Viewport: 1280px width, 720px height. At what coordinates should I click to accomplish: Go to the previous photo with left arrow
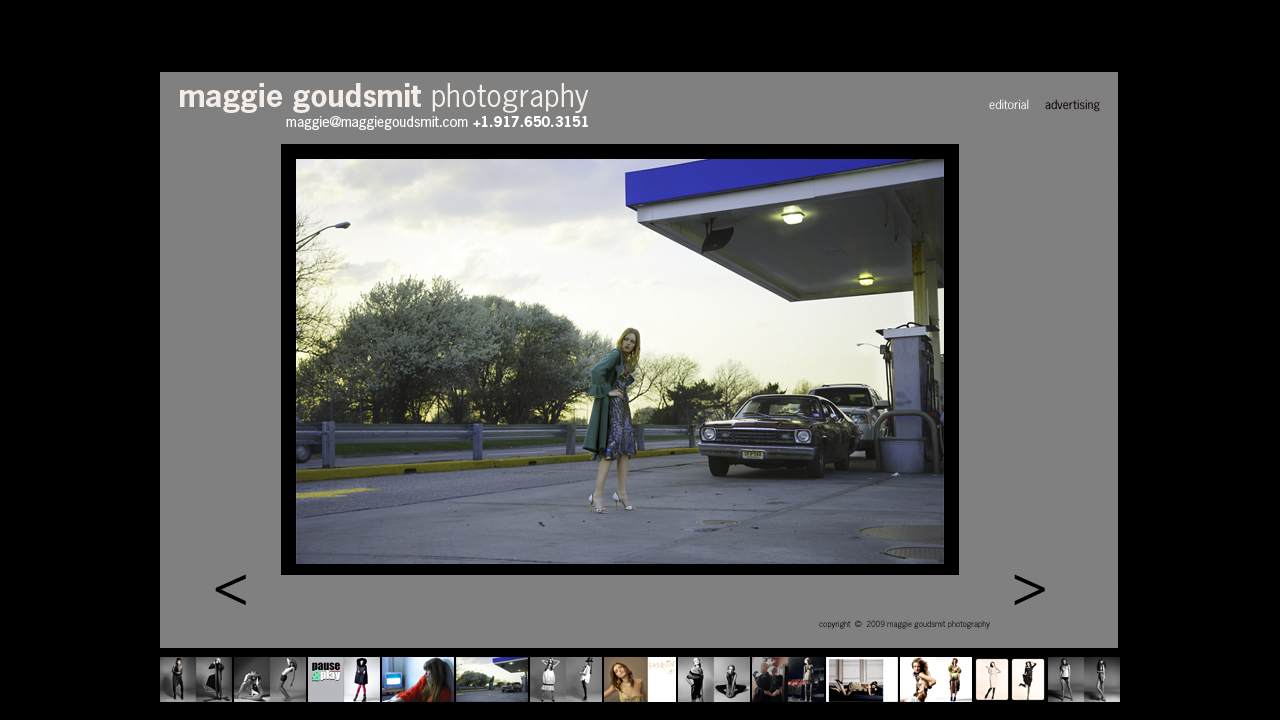pos(230,591)
